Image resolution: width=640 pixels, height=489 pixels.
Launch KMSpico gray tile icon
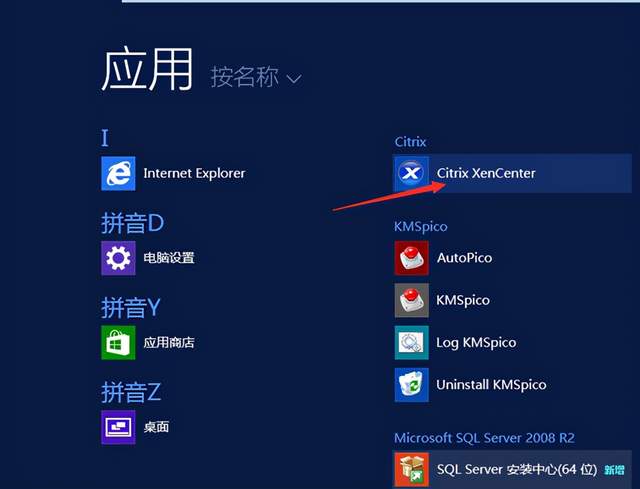(x=411, y=300)
